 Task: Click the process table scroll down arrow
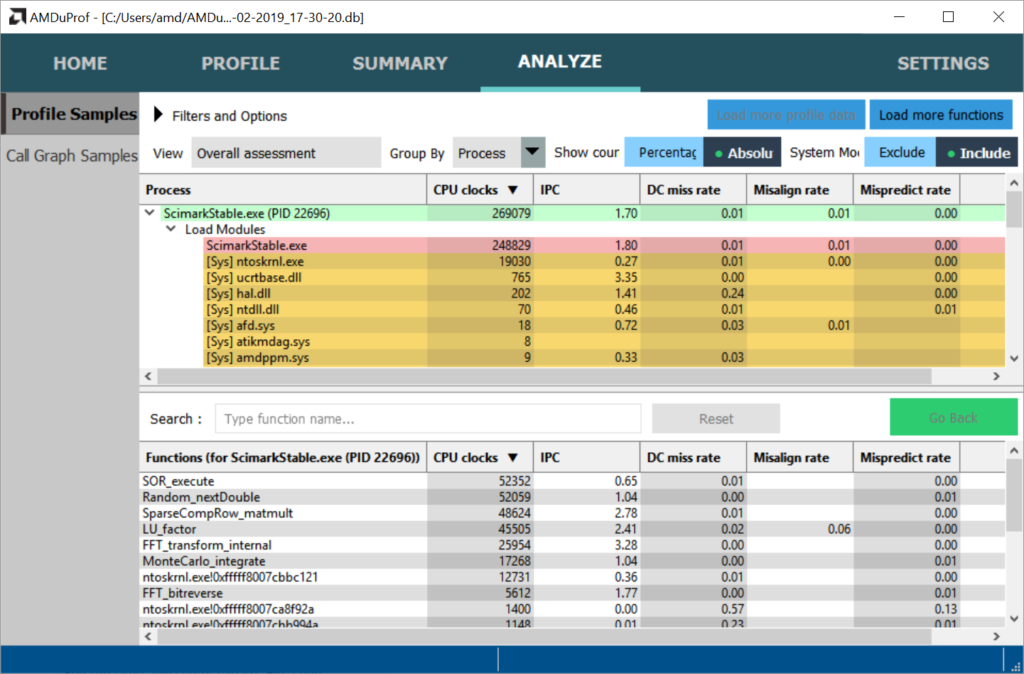[x=1014, y=359]
